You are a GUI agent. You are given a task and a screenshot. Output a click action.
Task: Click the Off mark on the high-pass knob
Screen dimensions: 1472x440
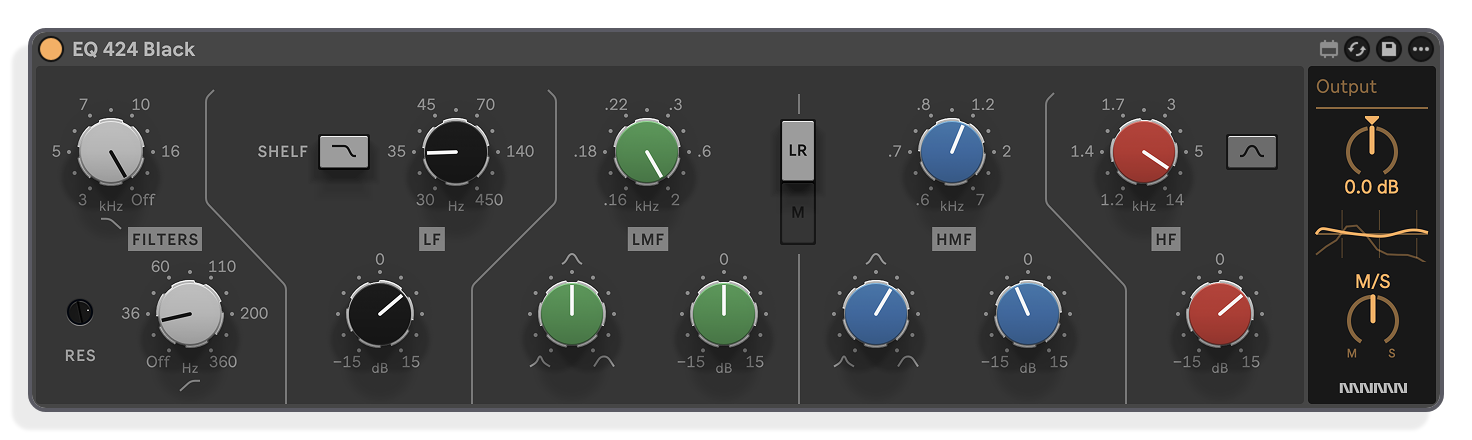(158, 361)
